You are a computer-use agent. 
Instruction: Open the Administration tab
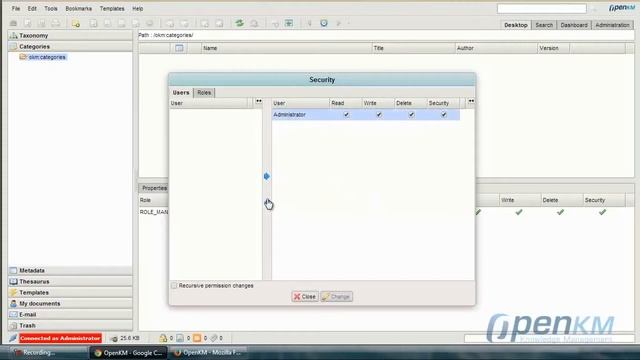(x=612, y=25)
